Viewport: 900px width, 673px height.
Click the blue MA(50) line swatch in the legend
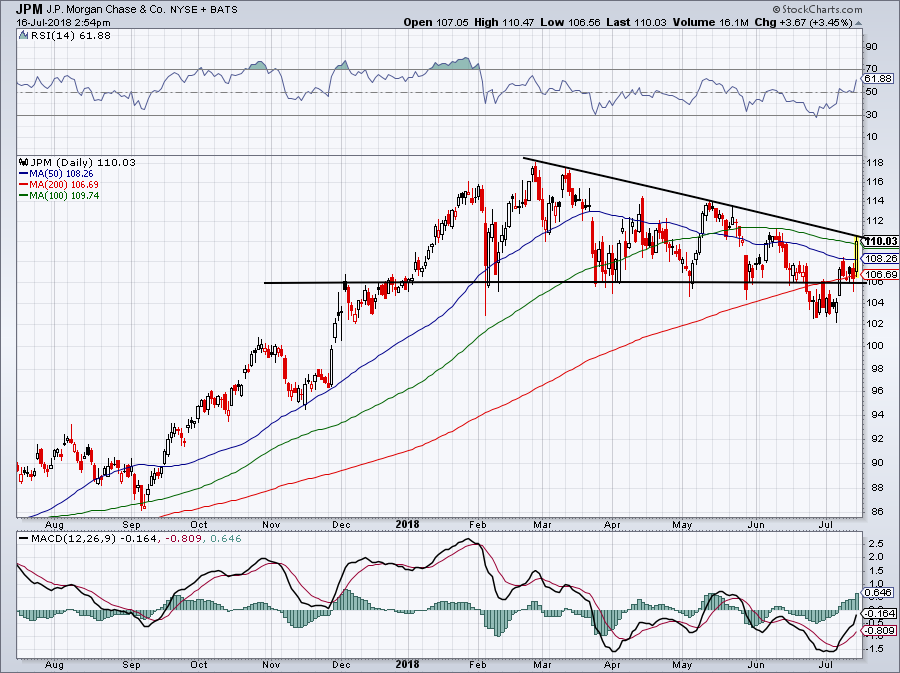point(24,174)
